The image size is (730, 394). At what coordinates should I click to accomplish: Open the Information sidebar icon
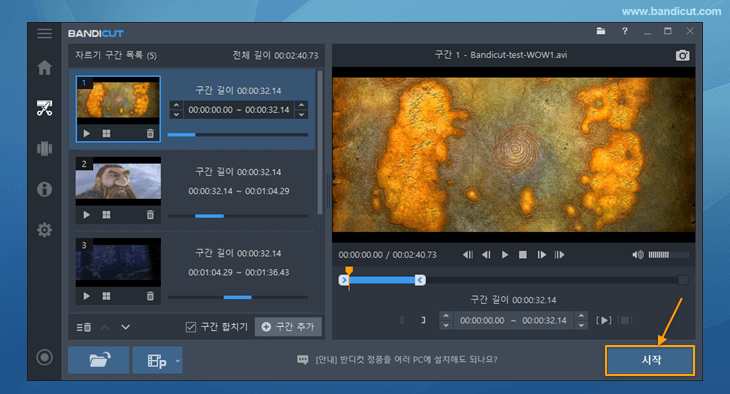(44, 189)
